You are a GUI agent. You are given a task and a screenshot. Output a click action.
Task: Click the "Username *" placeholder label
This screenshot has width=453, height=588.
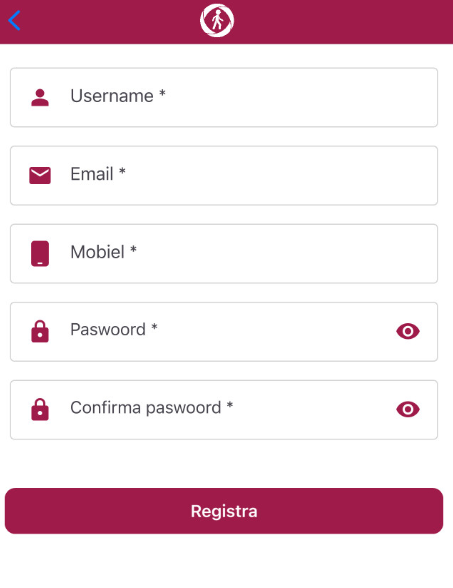118,96
